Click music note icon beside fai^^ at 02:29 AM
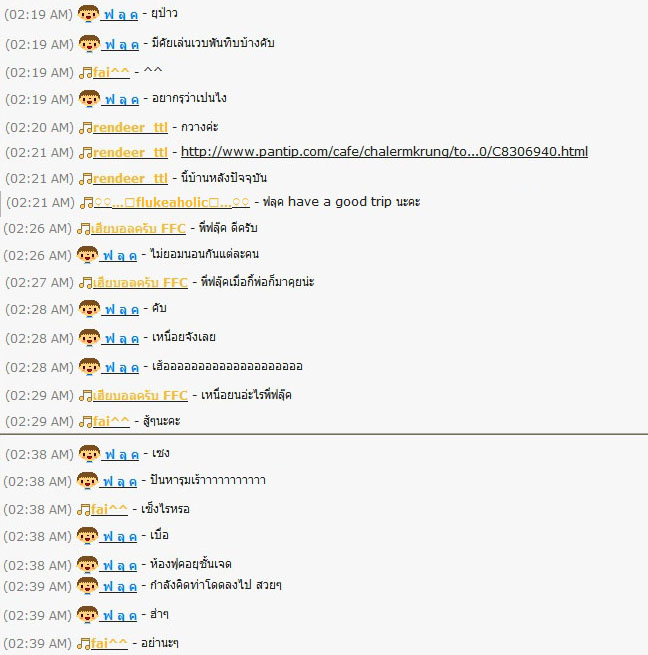Screen dimensions: 648x655 pos(86,422)
